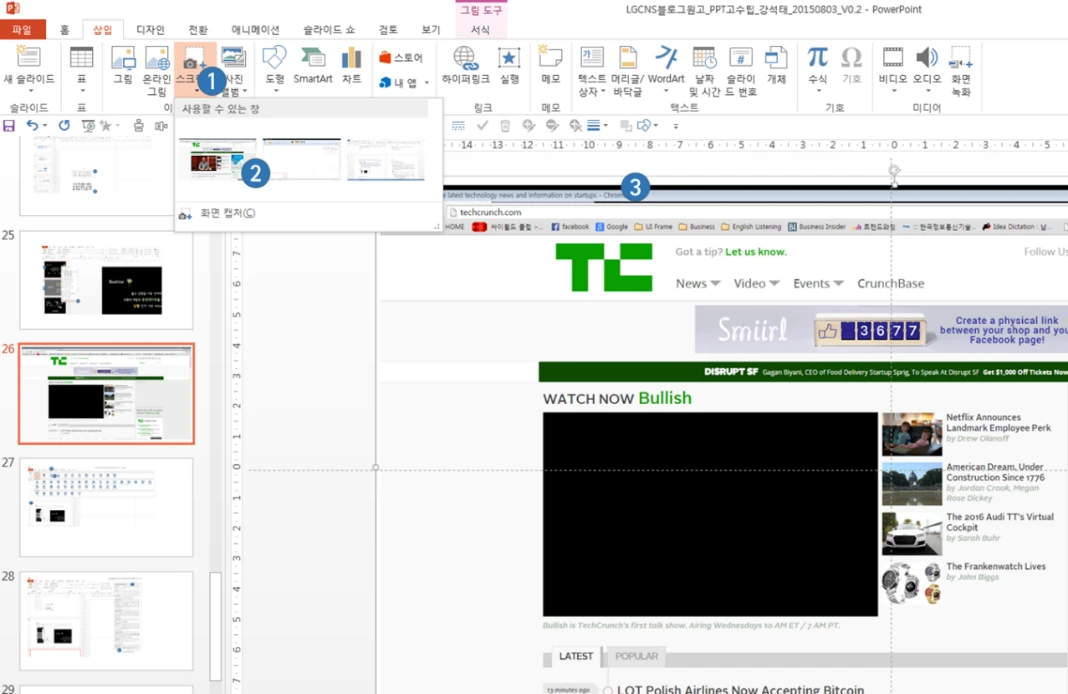Viewport: 1068px width, 694px height.
Task: Click the News menu in captured page
Action: [x=697, y=283]
